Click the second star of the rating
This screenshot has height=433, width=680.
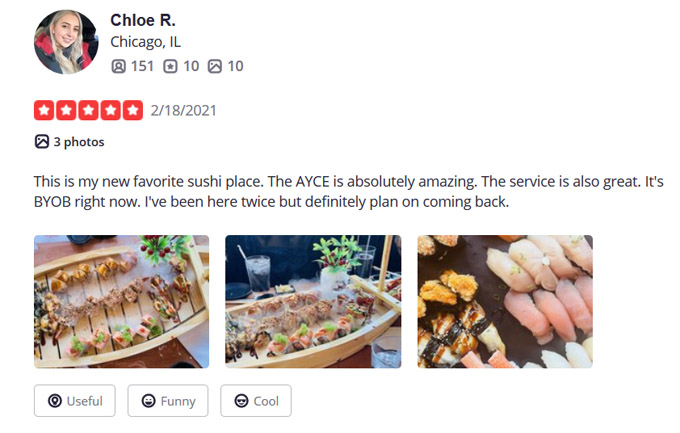(67, 110)
